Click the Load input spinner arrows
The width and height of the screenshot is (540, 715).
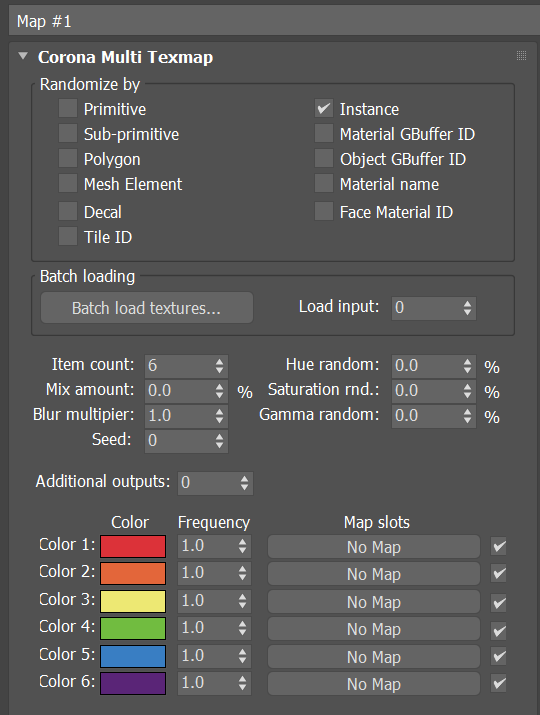(x=467, y=308)
